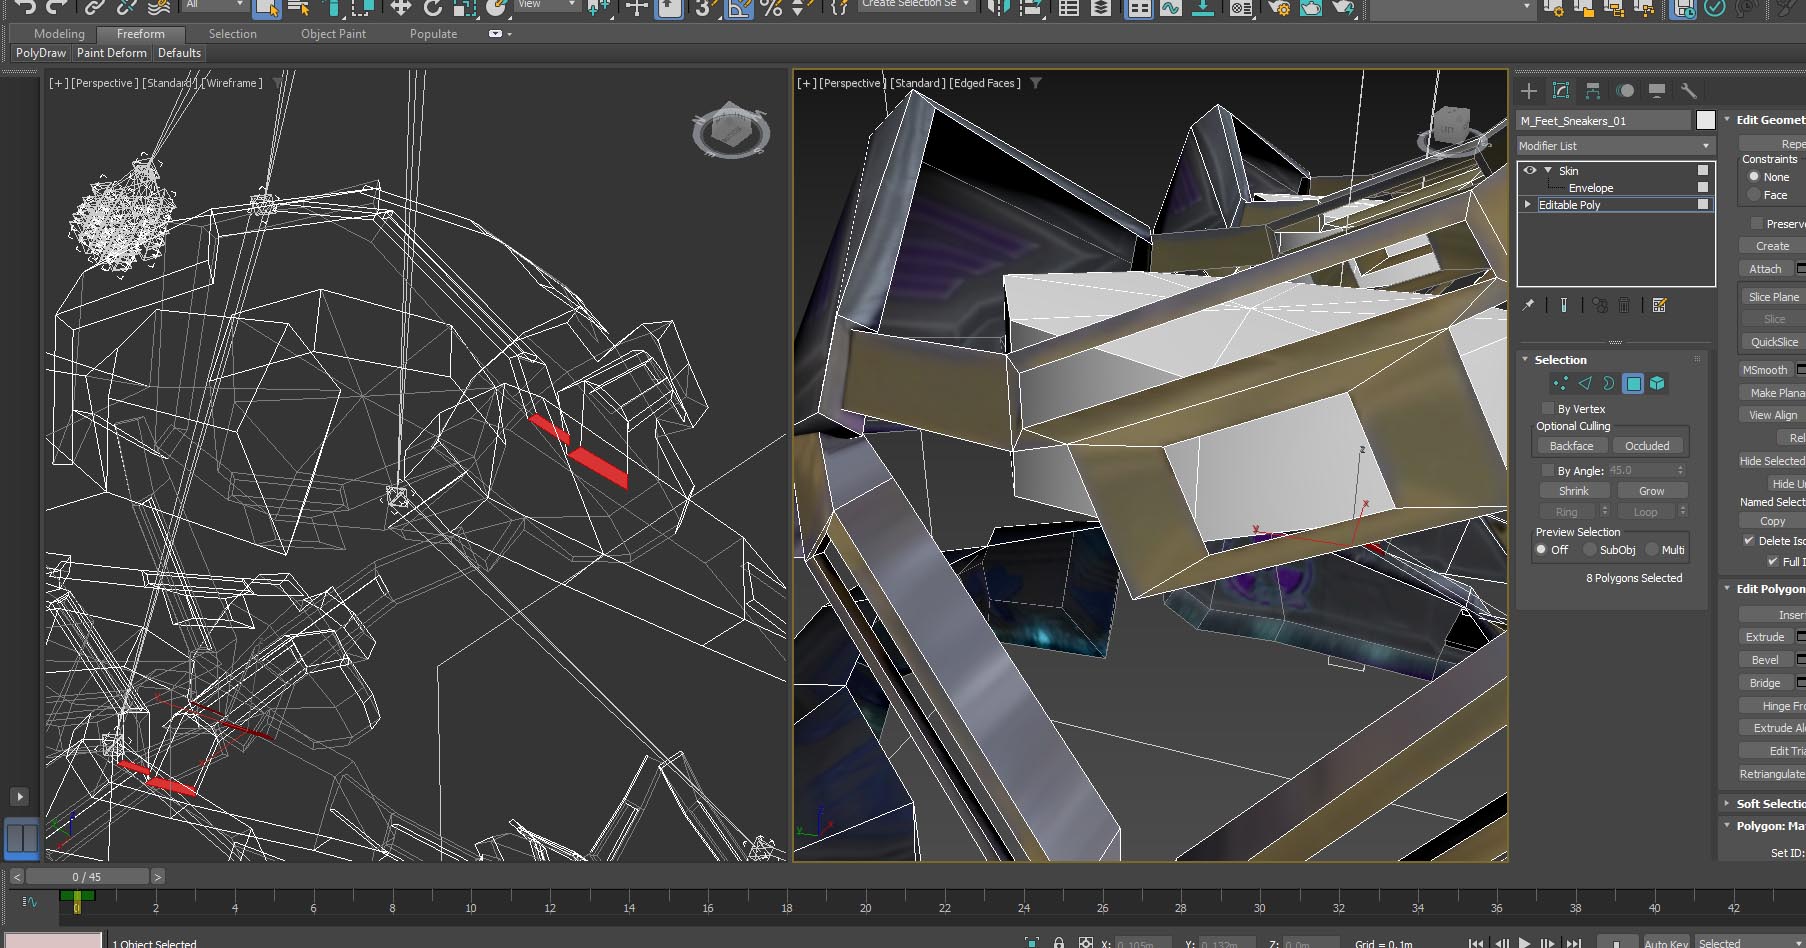Open the Modifier List dropdown

tap(1614, 146)
